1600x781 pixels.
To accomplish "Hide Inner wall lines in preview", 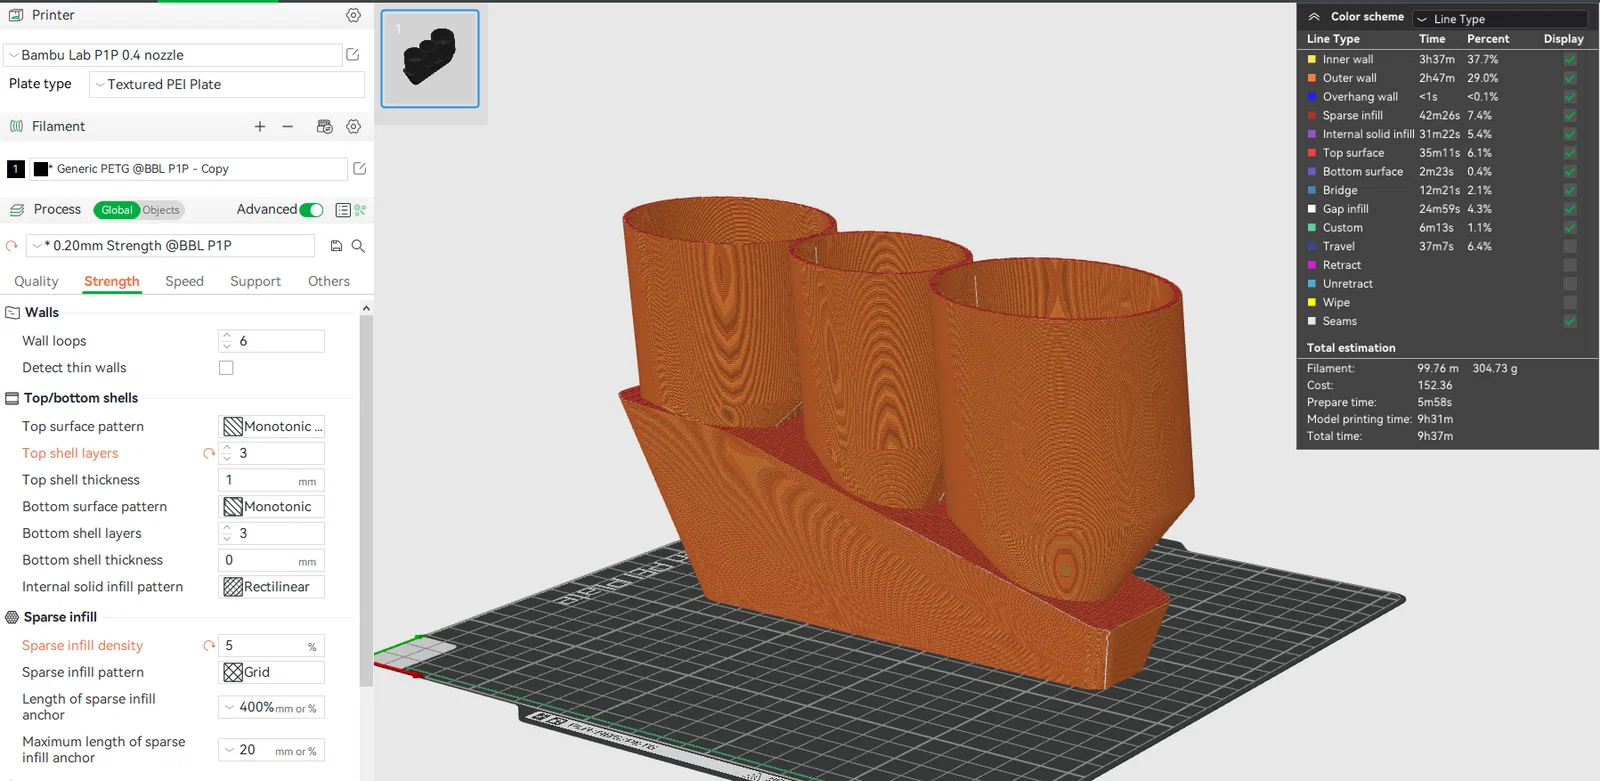I will (x=1570, y=60).
